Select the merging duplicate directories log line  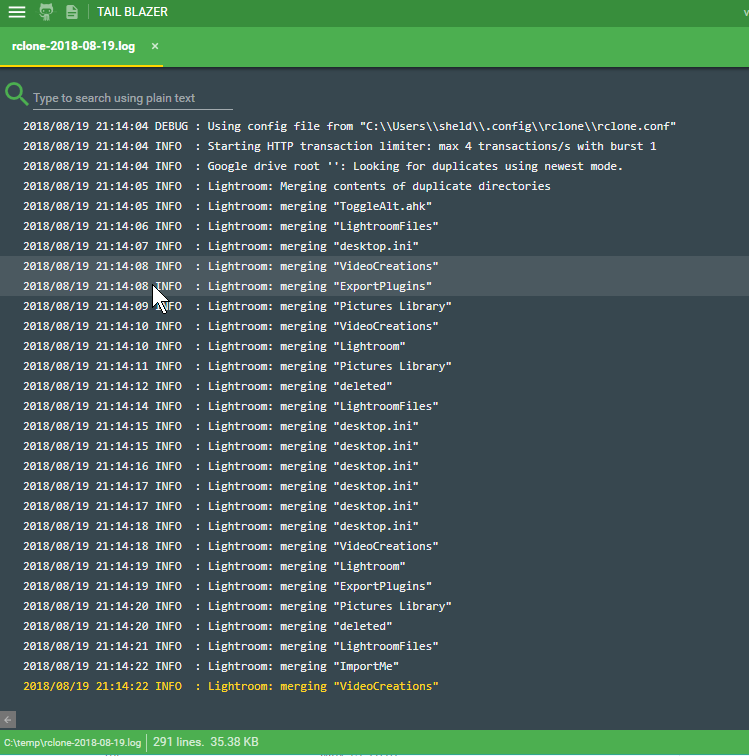(287, 186)
